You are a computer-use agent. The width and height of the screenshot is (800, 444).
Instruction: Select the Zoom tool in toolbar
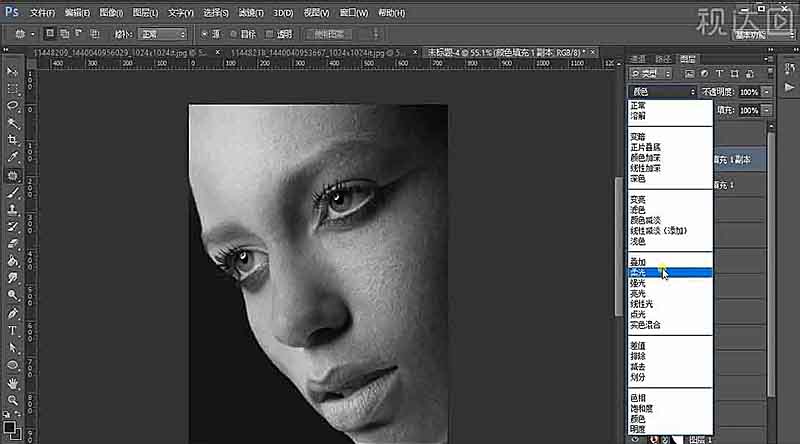click(12, 400)
